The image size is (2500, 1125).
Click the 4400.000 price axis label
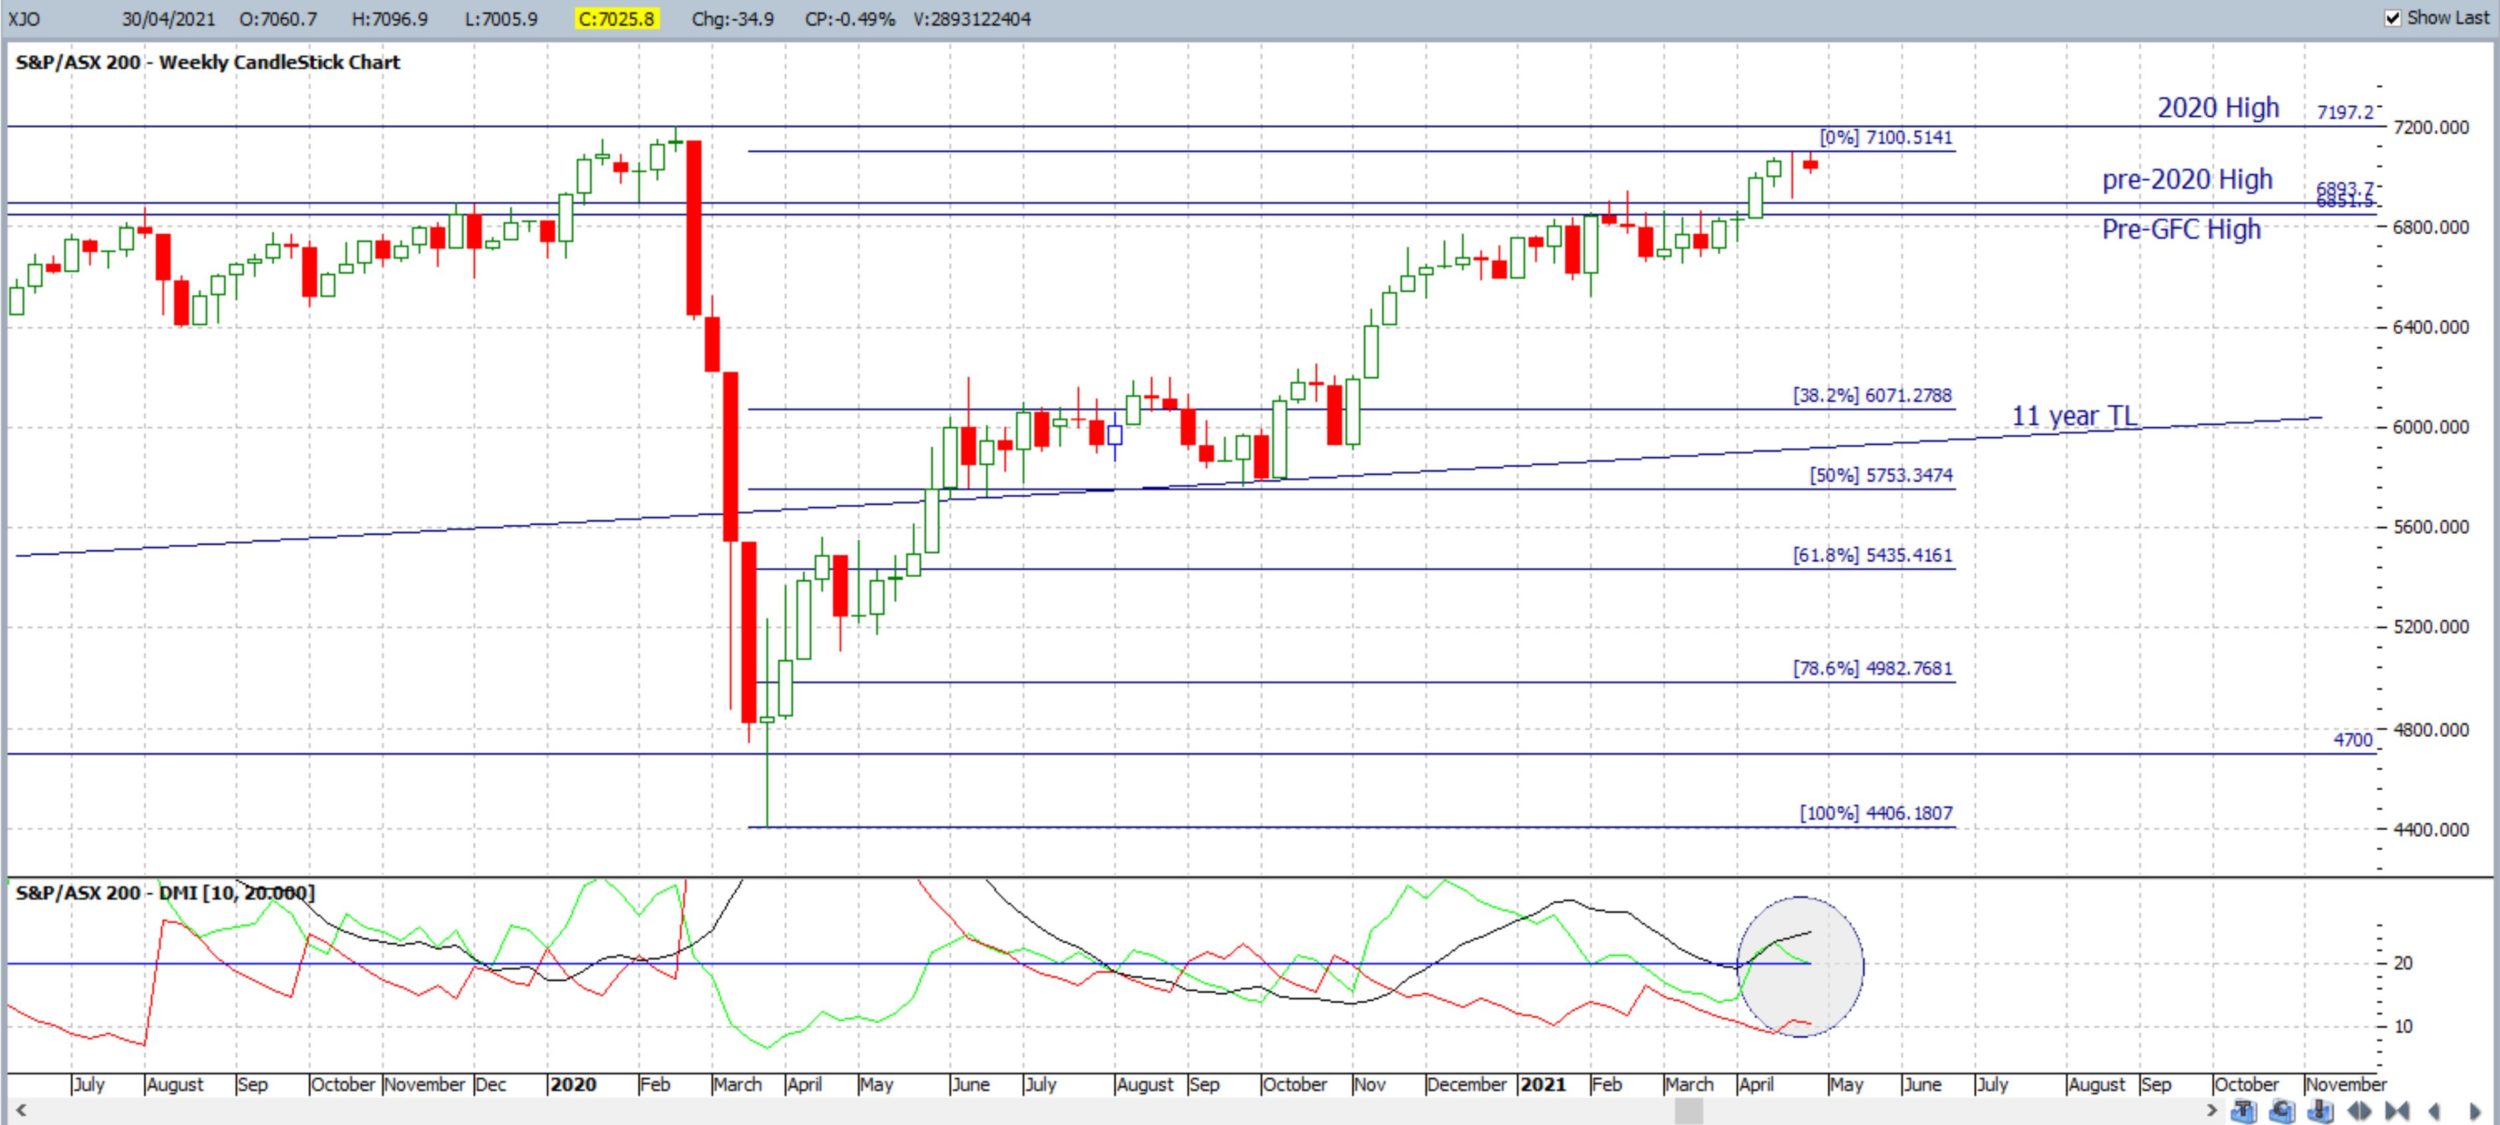2431,830
